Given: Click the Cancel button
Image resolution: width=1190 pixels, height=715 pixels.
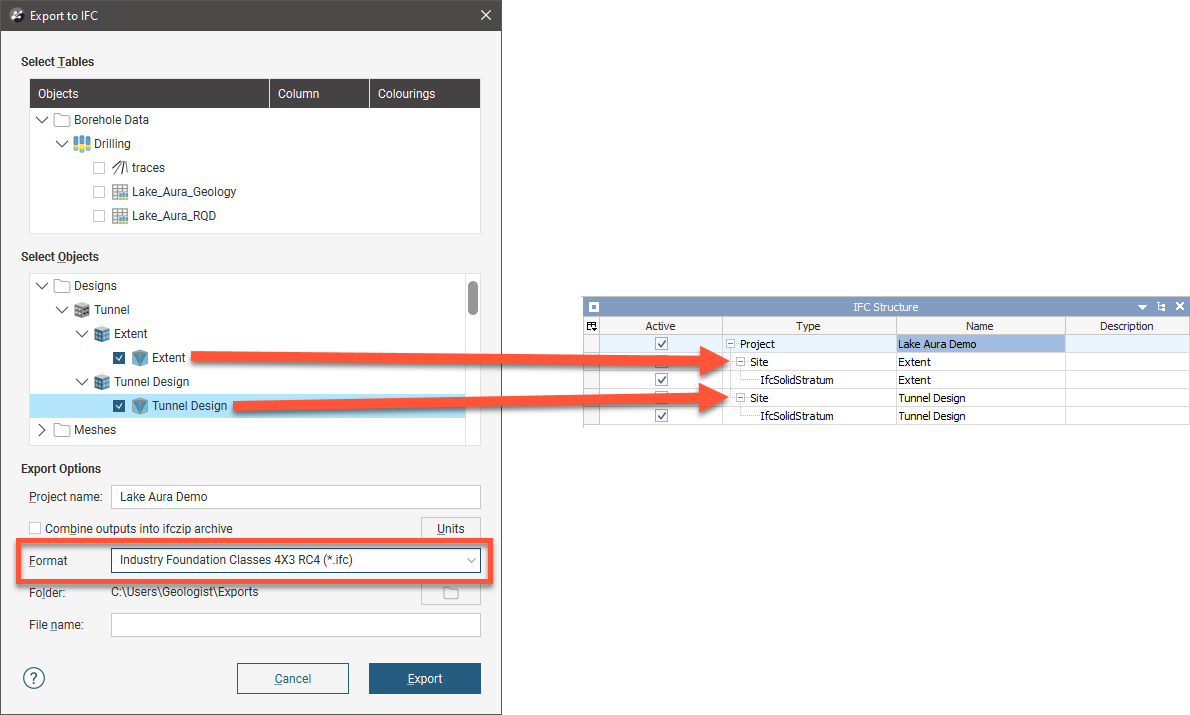Looking at the screenshot, I should 293,679.
